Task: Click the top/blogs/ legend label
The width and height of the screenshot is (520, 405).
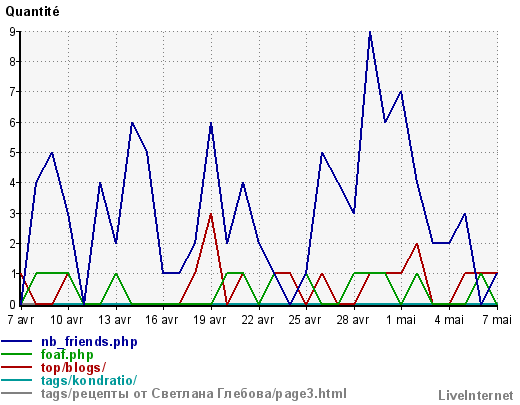Action: pos(73,368)
